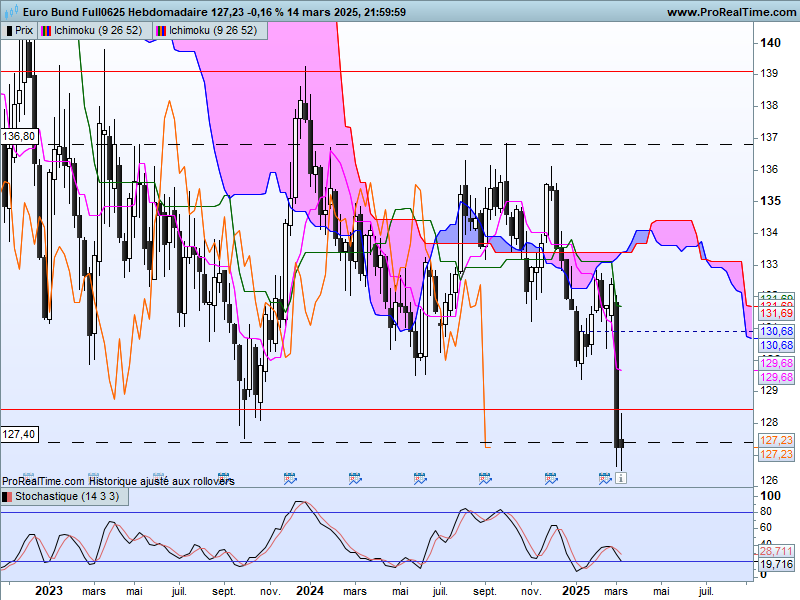Click the blue 130,68 axis label
This screenshot has width=800, height=600.
[776, 331]
